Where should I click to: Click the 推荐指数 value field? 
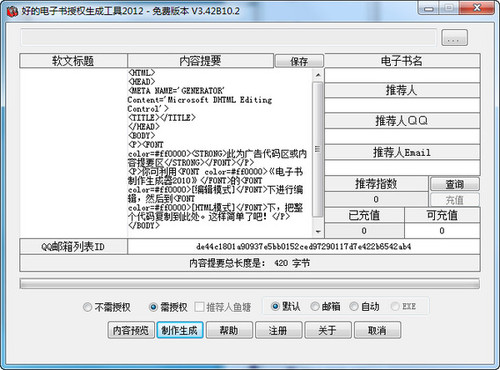pyautogui.click(x=376, y=199)
